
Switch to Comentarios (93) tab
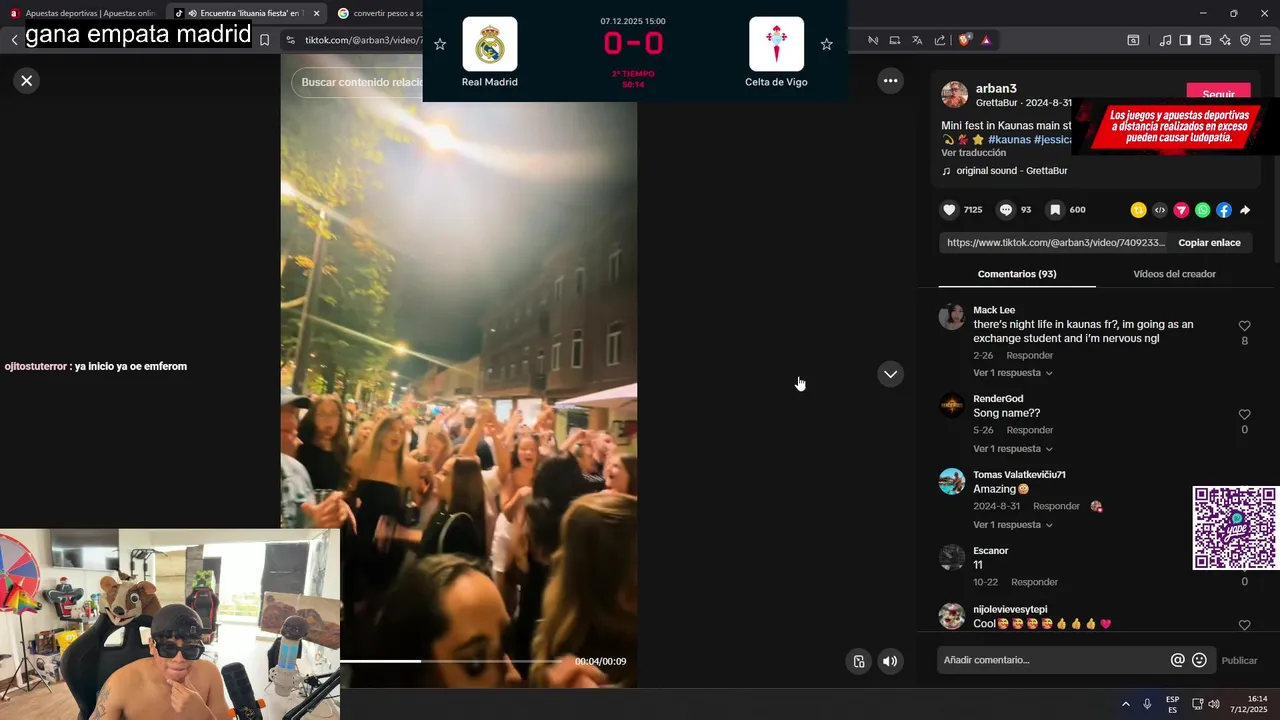(x=1017, y=274)
